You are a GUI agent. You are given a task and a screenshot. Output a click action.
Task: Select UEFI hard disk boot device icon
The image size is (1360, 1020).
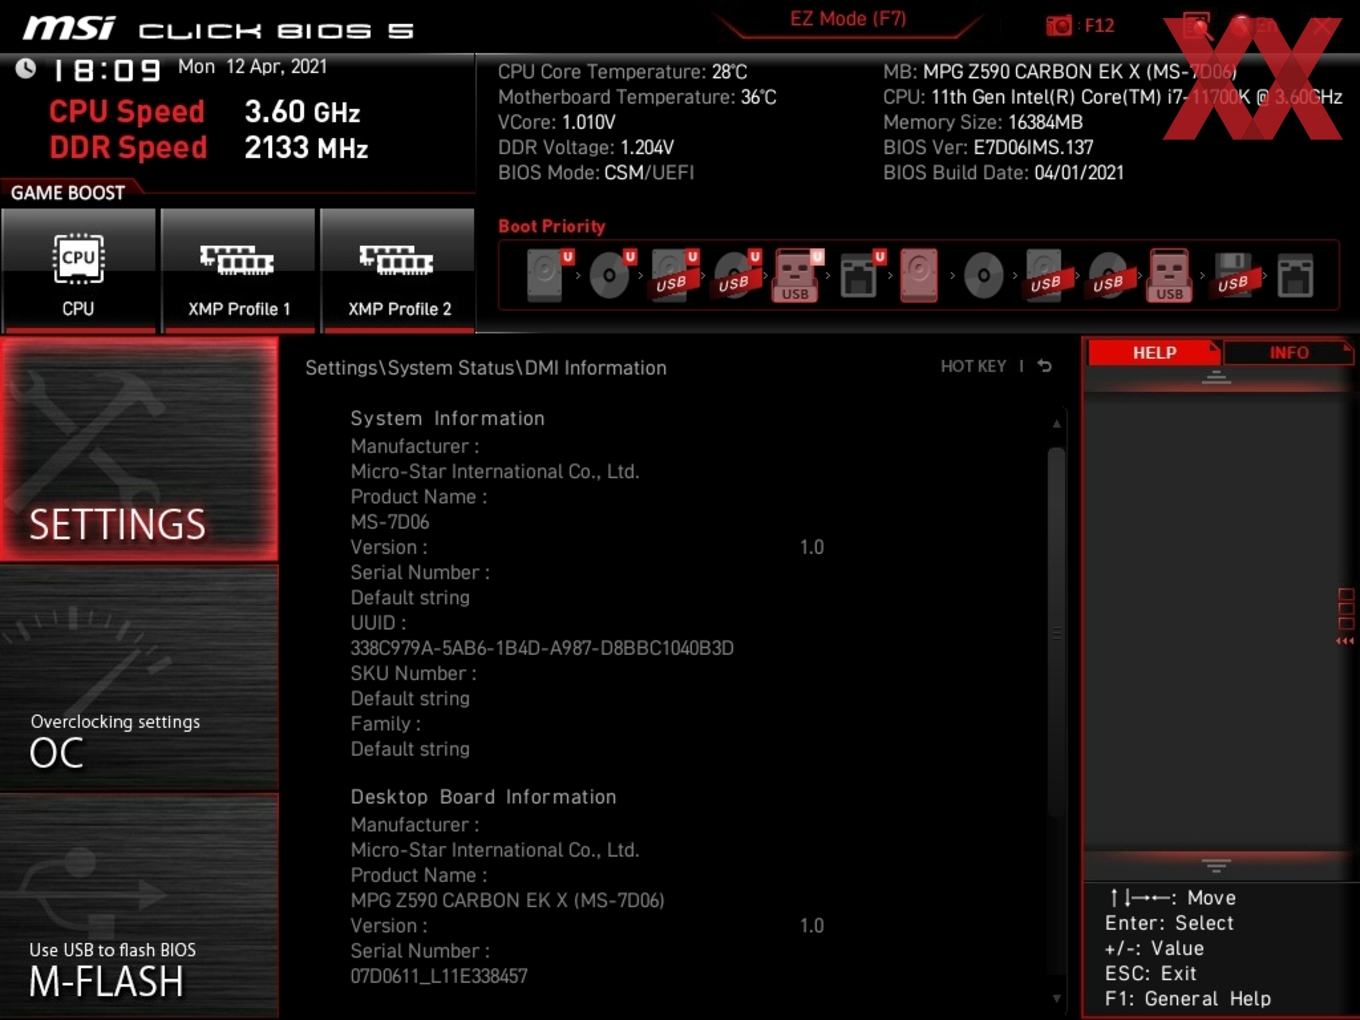point(547,275)
